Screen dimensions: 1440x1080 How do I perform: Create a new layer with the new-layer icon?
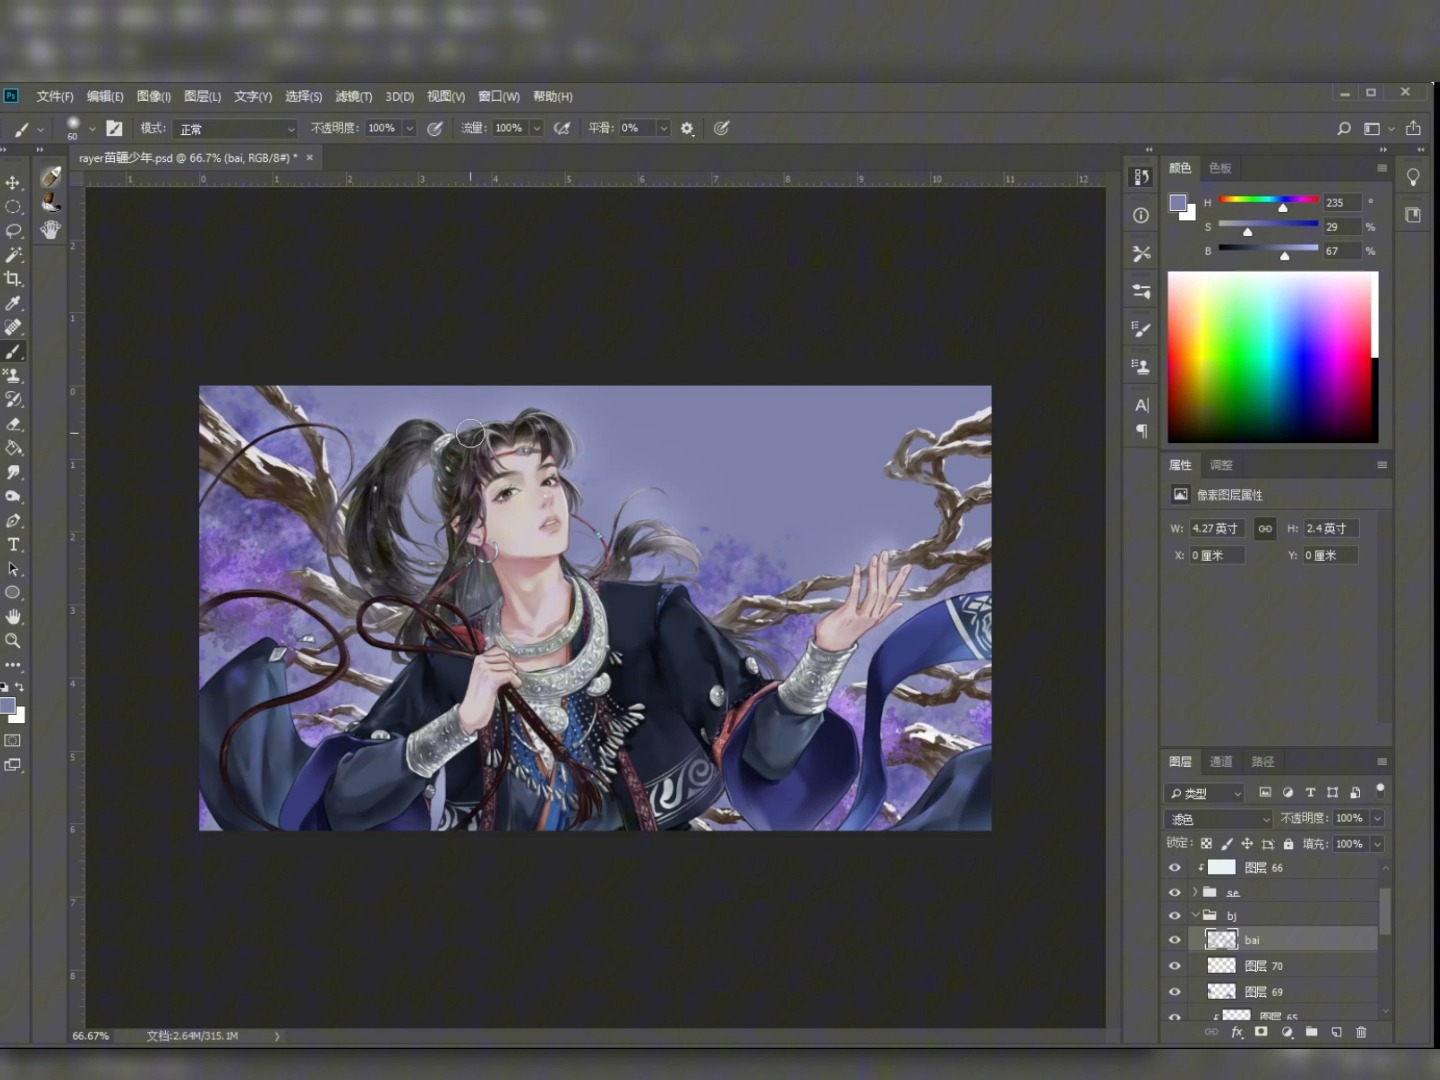click(1337, 1032)
